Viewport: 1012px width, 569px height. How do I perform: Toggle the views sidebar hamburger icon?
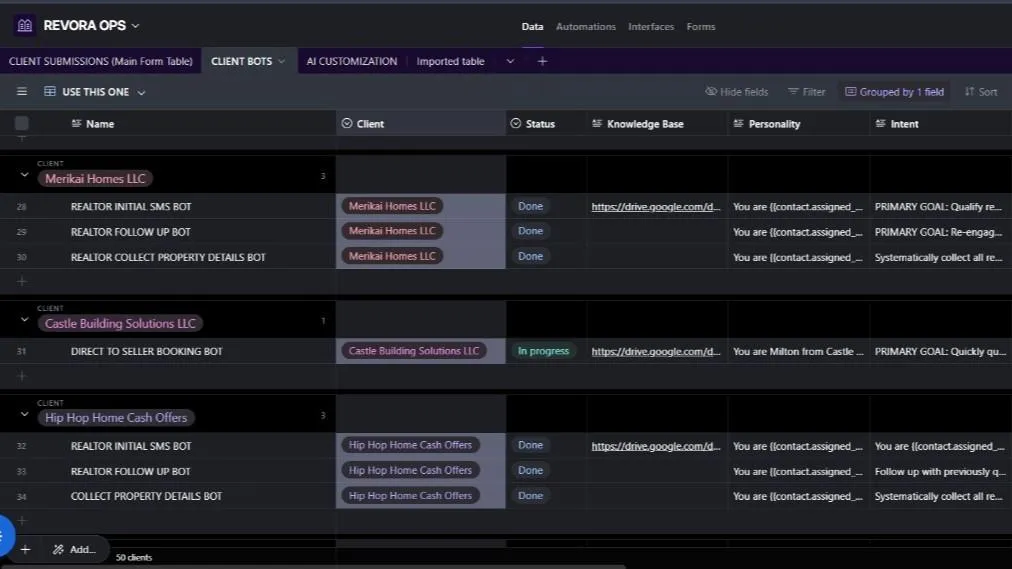coord(22,92)
